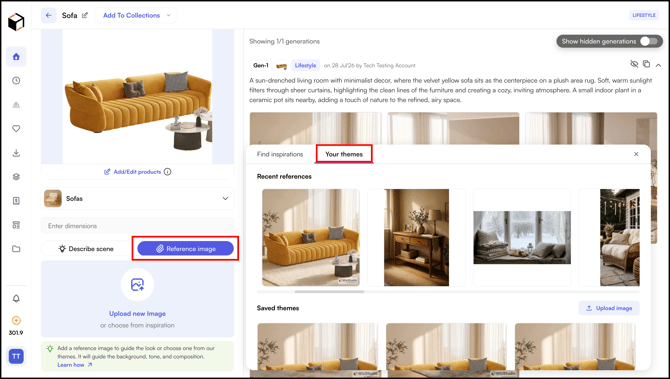Select yellow sofa recent reference thumbnail
The height and width of the screenshot is (379, 670).
[311, 238]
